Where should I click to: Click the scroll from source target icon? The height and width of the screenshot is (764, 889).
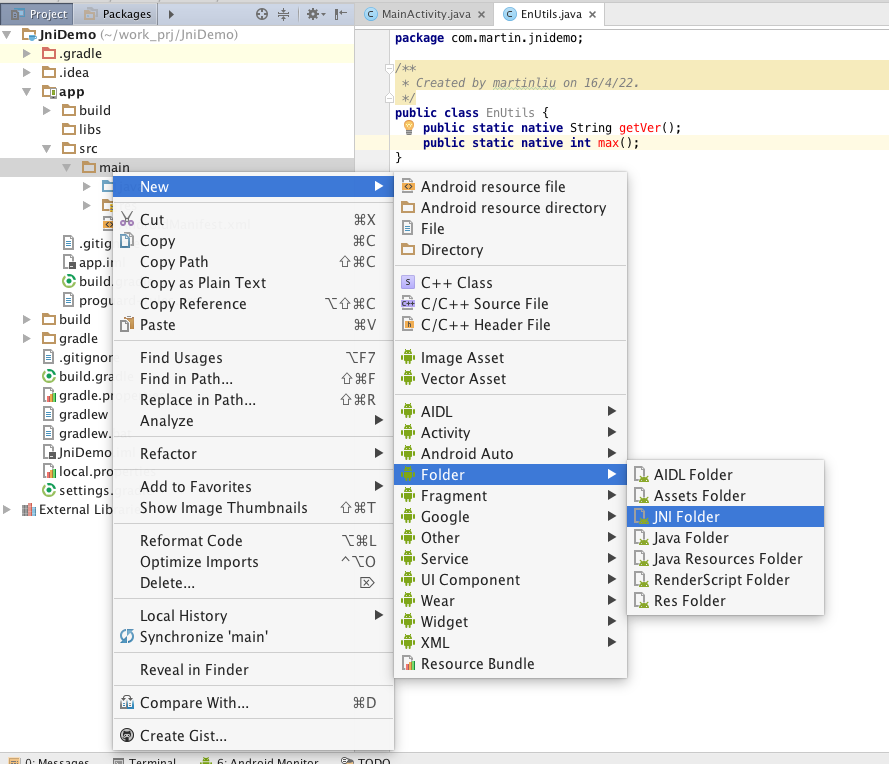pyautogui.click(x=262, y=14)
